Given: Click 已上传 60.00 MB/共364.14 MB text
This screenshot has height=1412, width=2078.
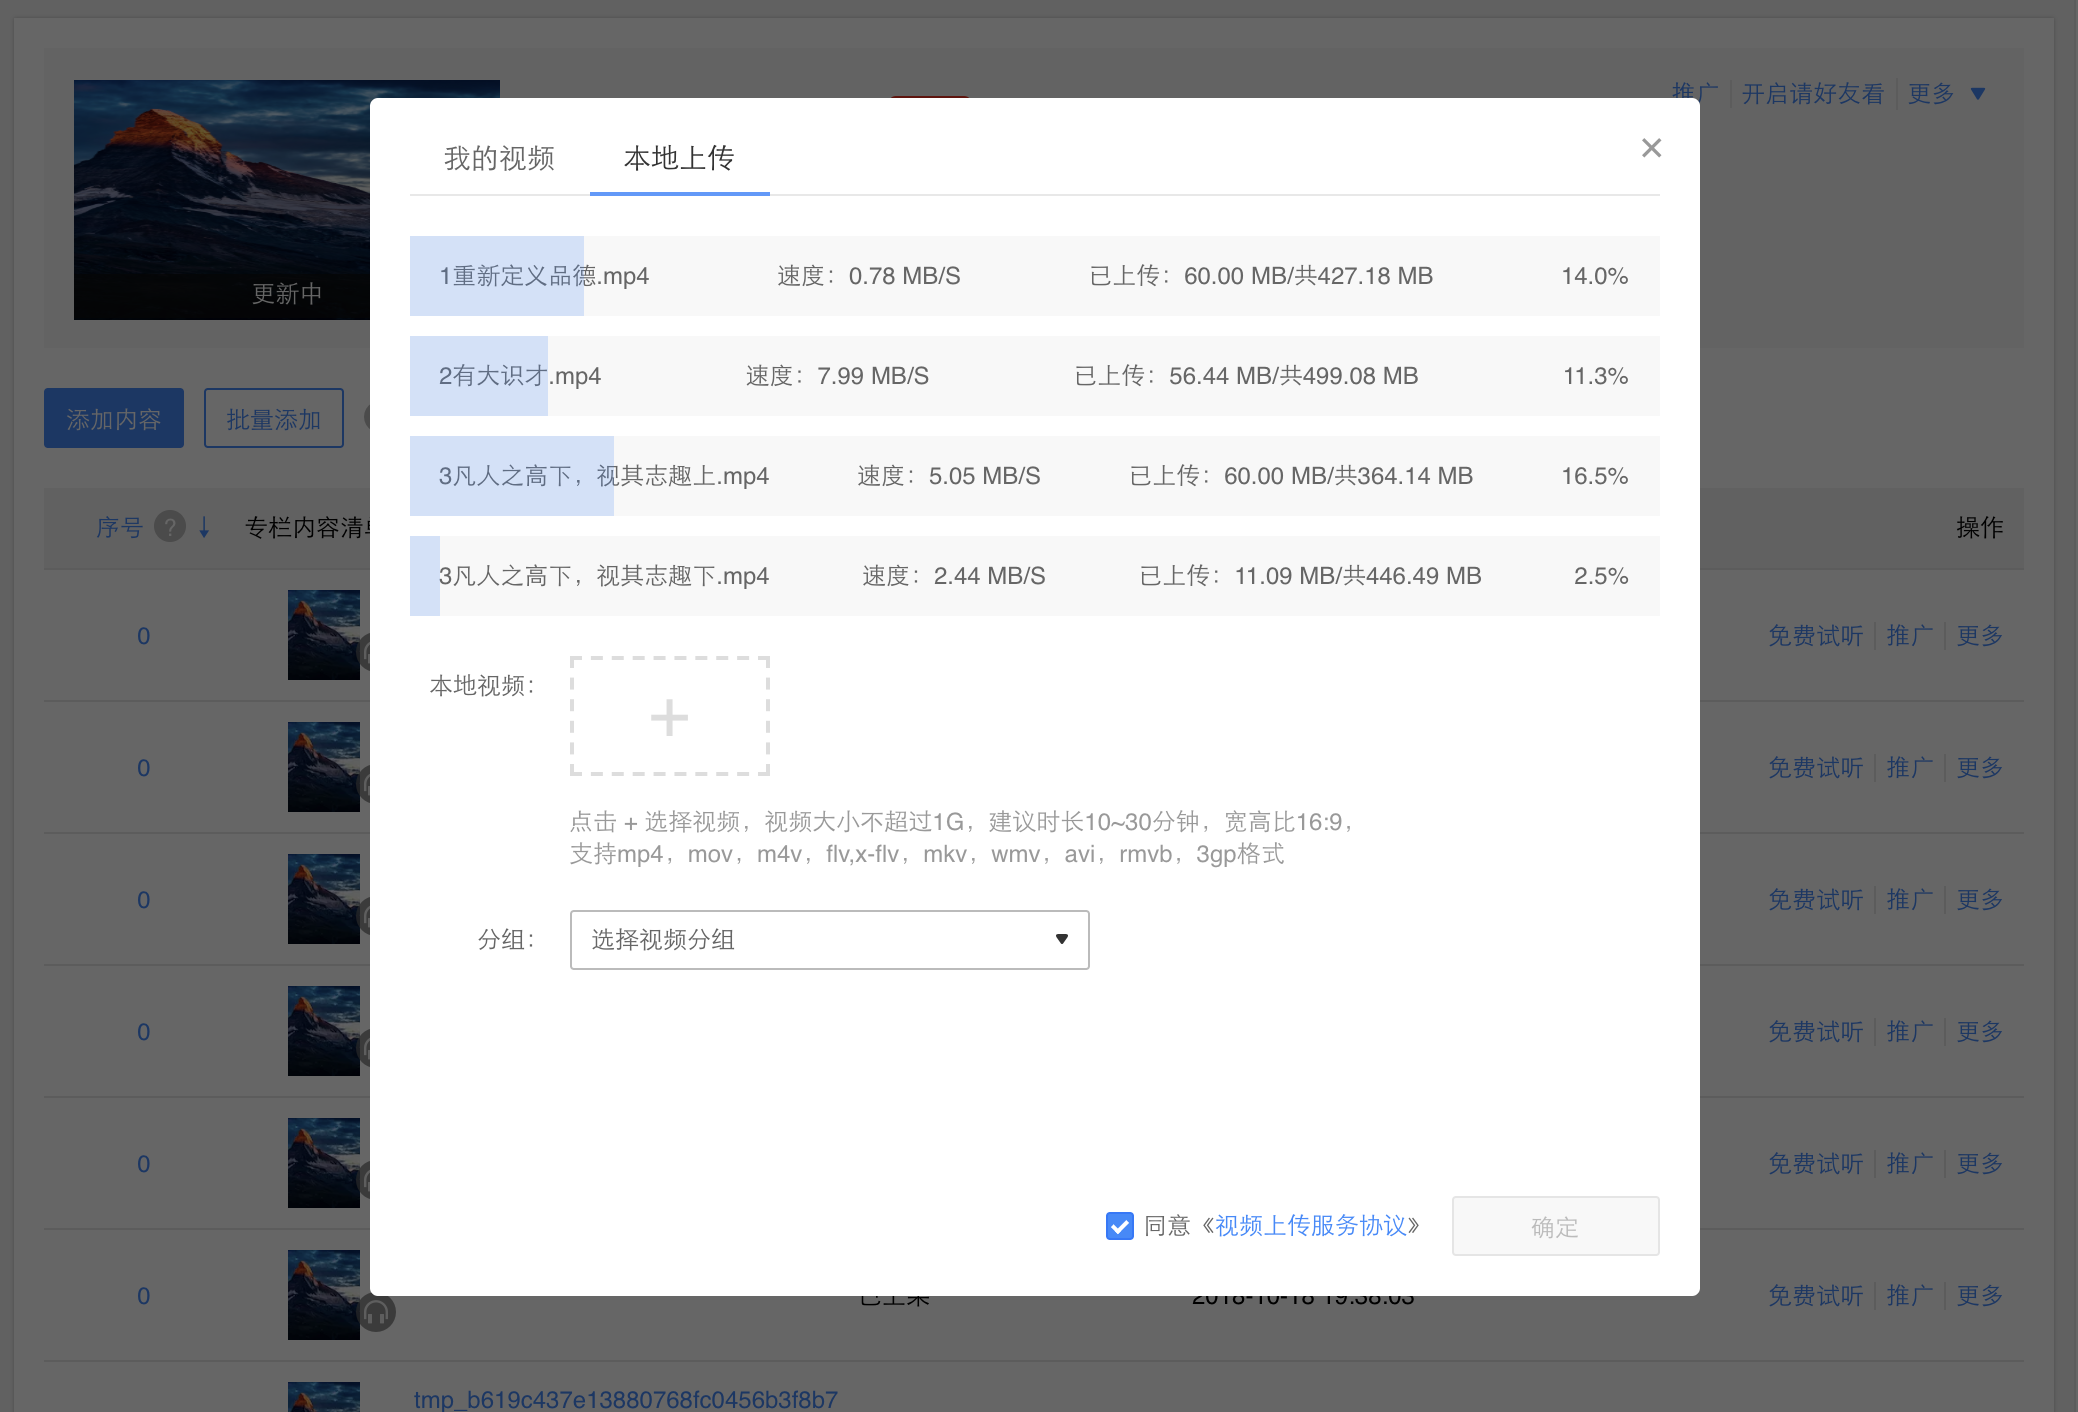Looking at the screenshot, I should coord(1301,476).
